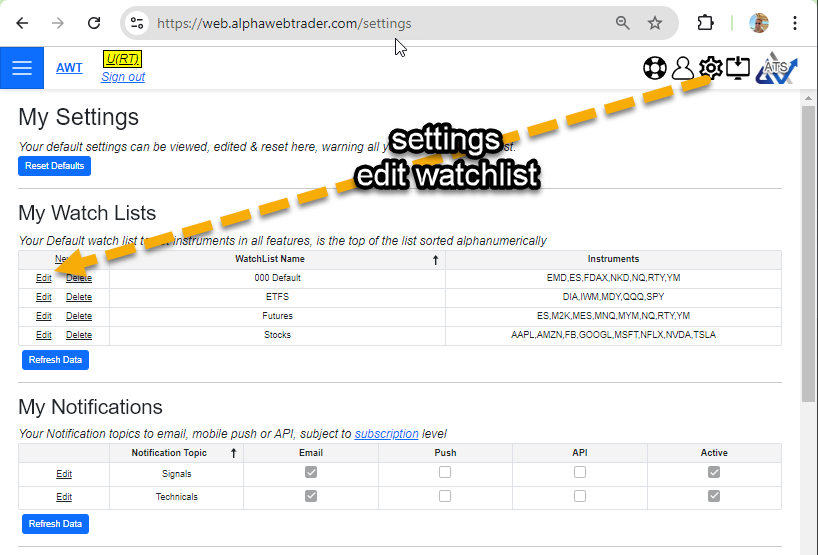
Task: Sort by WatchList Name column arrow
Action: coord(435,260)
